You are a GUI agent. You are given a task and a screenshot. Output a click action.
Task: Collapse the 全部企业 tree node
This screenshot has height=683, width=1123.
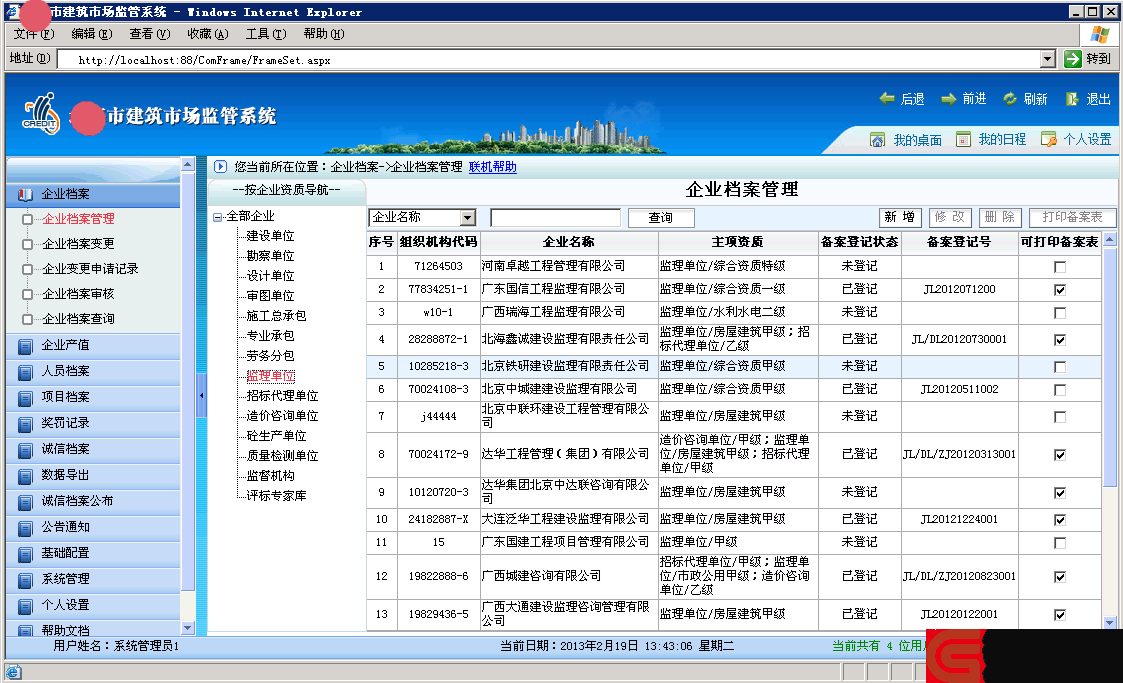(x=217, y=217)
